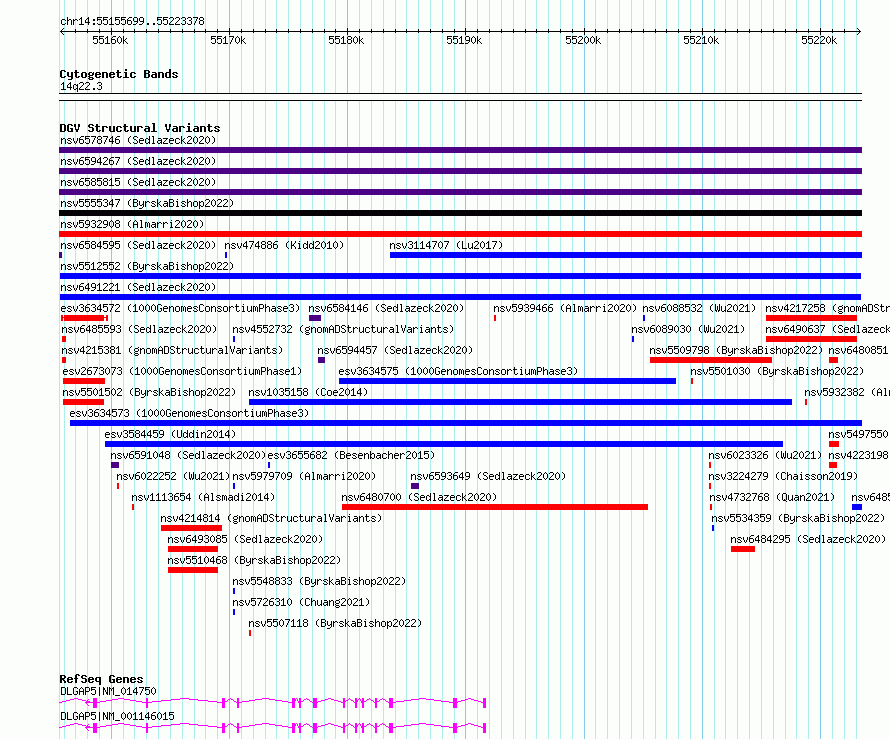Image resolution: width=890 pixels, height=739 pixels.
Task: Click the red esv3634572 variant bar
Action: tap(84, 318)
